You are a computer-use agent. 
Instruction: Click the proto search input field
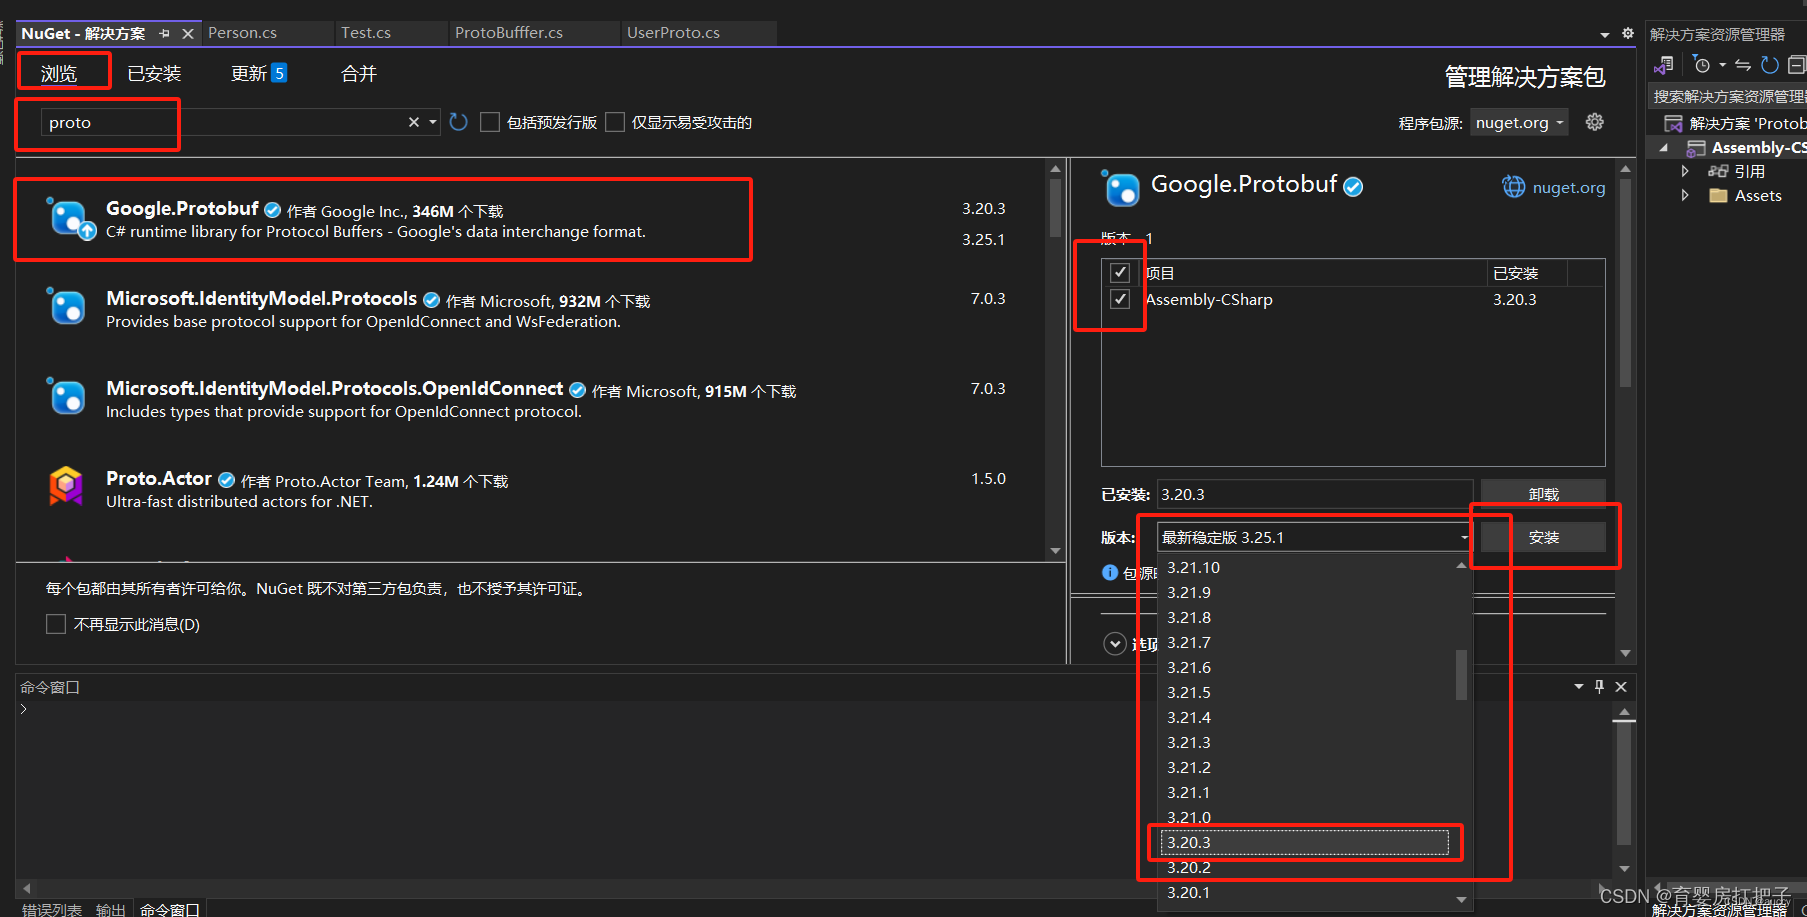[x=222, y=122]
